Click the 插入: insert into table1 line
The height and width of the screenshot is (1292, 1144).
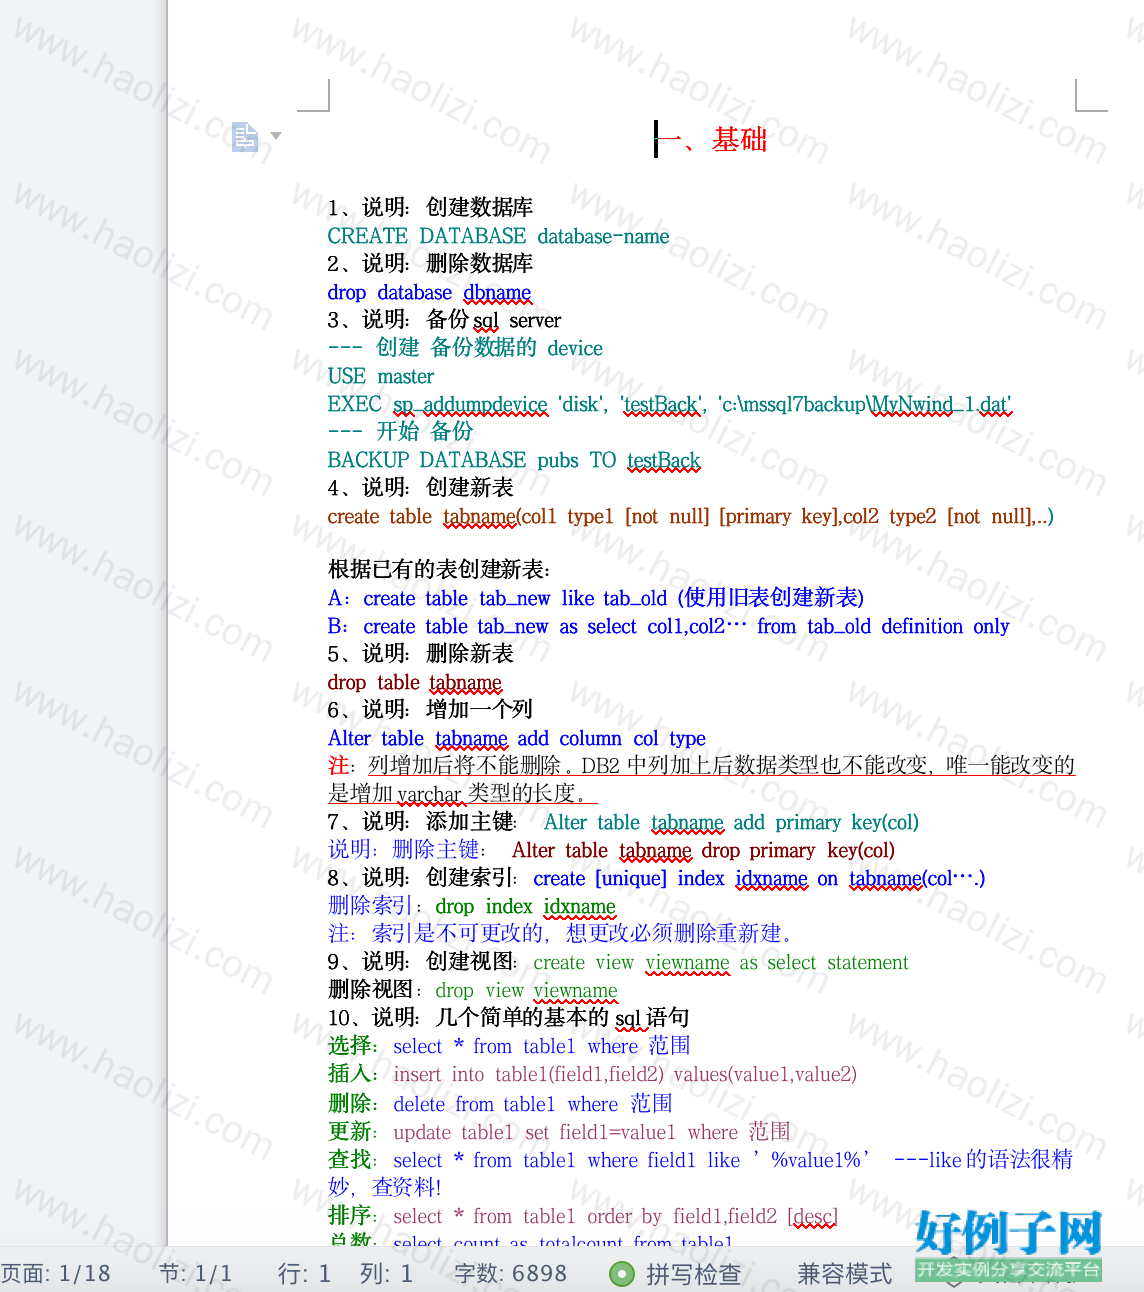click(592, 1074)
